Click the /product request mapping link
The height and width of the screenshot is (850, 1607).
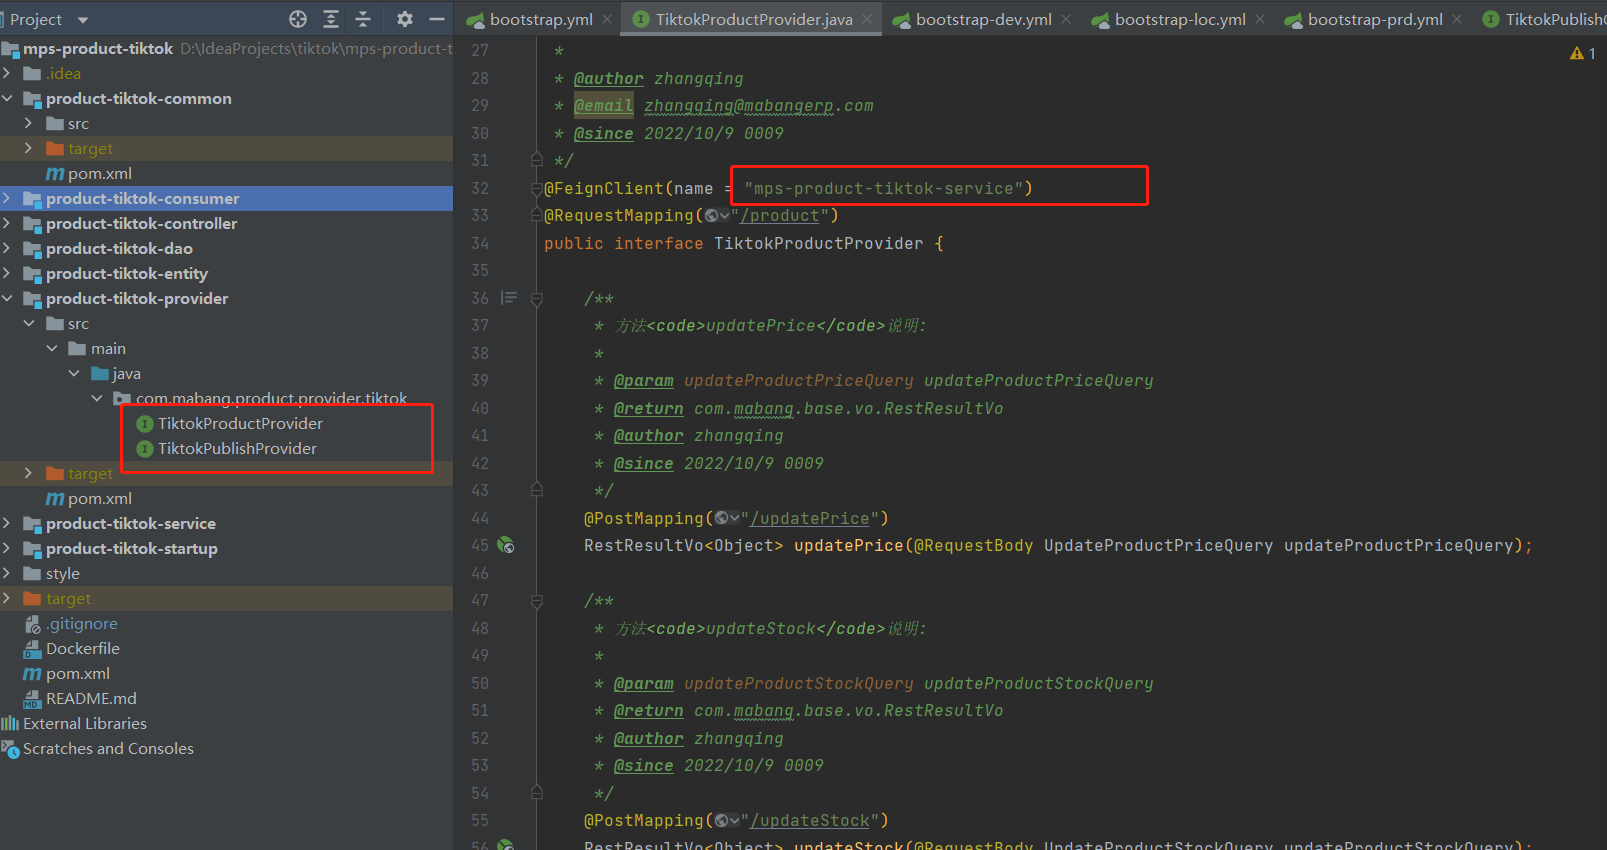pos(780,216)
